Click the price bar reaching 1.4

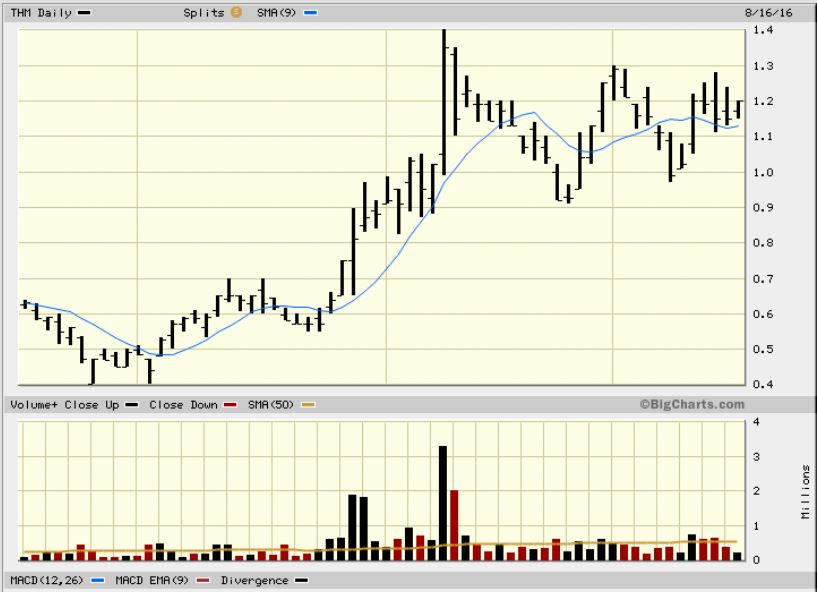click(x=444, y=103)
